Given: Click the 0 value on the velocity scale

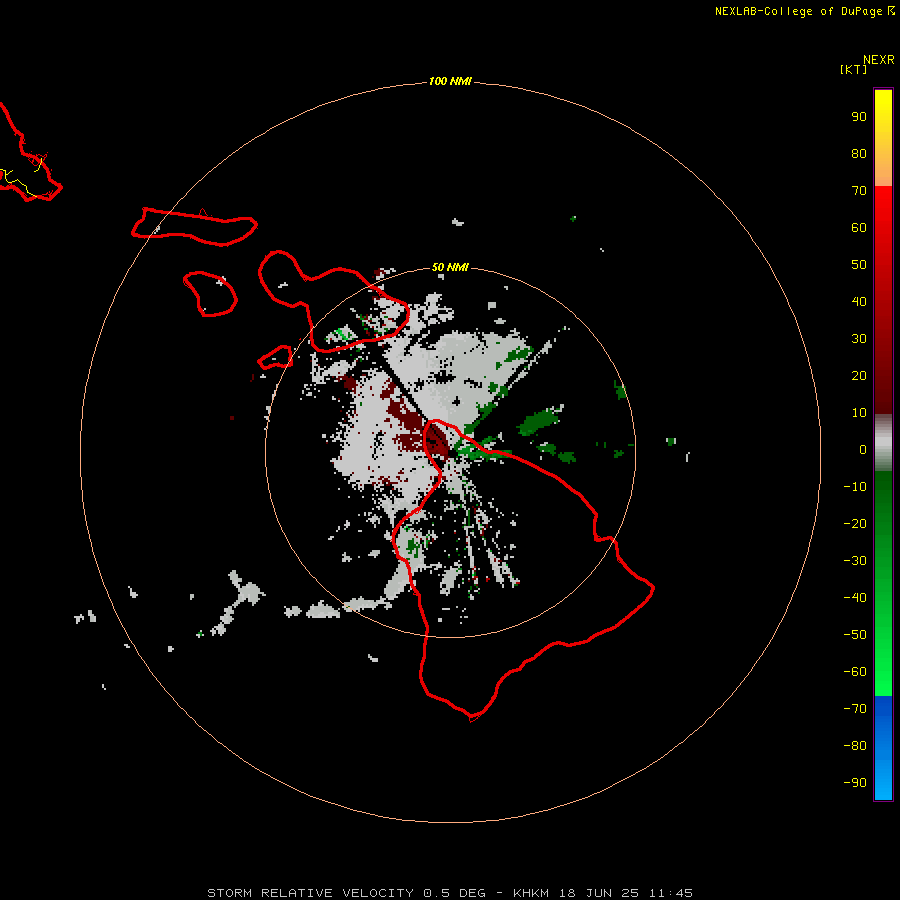Looking at the screenshot, I should 863,450.
